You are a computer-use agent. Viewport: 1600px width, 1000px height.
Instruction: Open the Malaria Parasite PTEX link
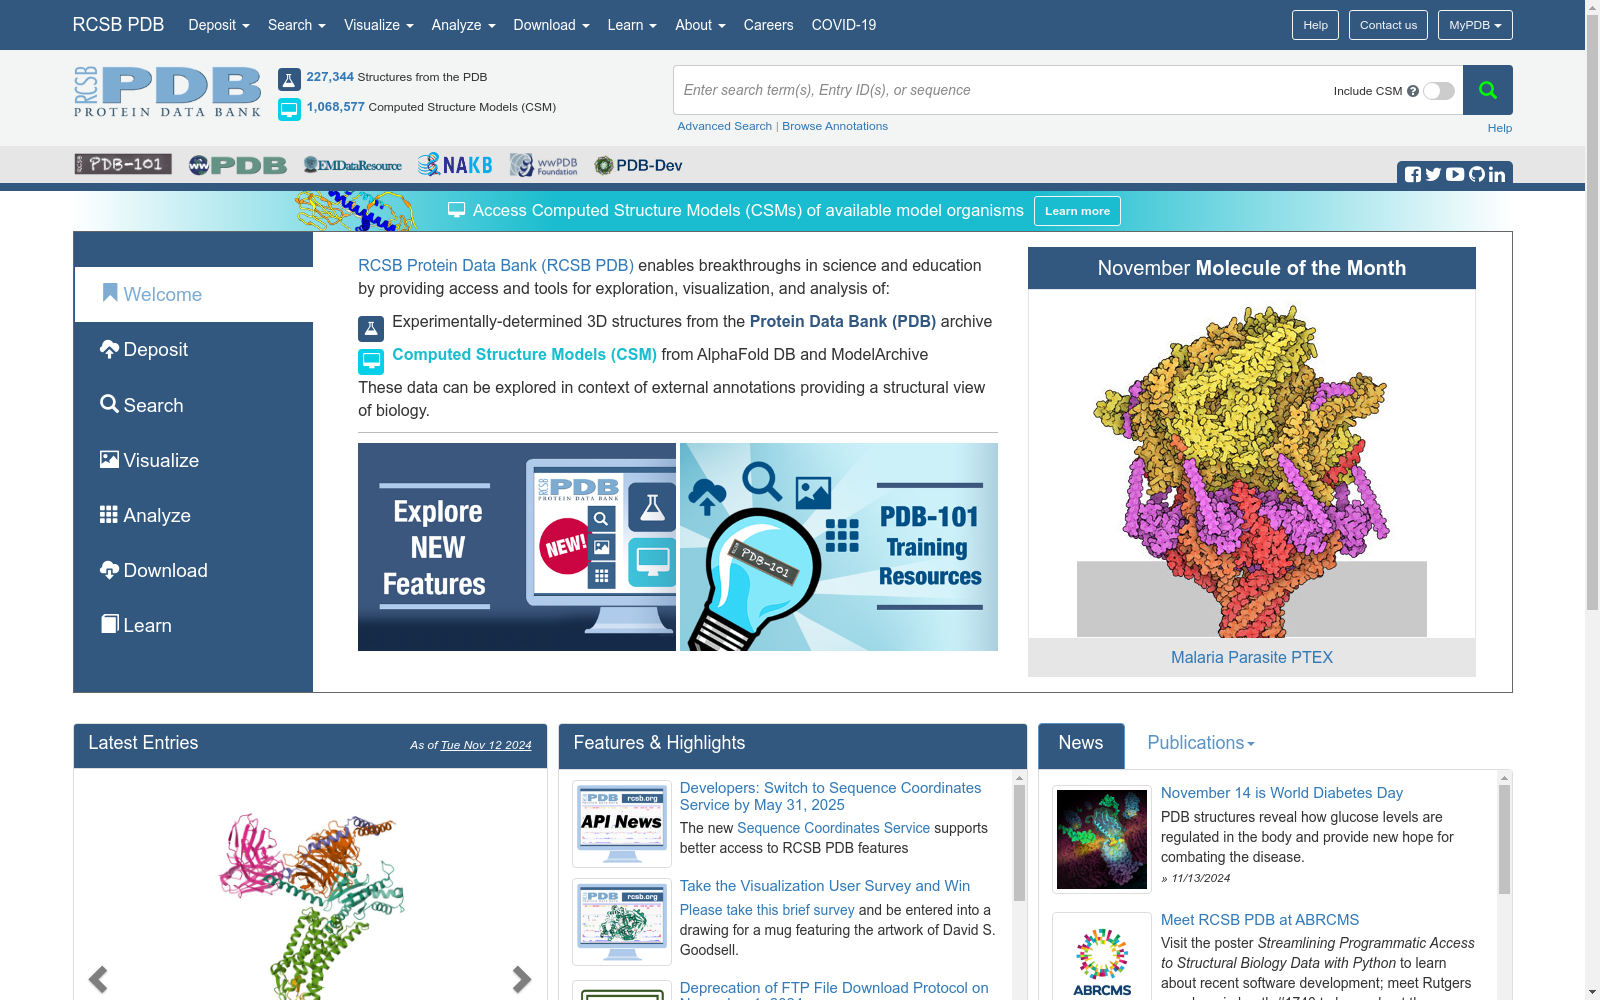[1252, 657]
